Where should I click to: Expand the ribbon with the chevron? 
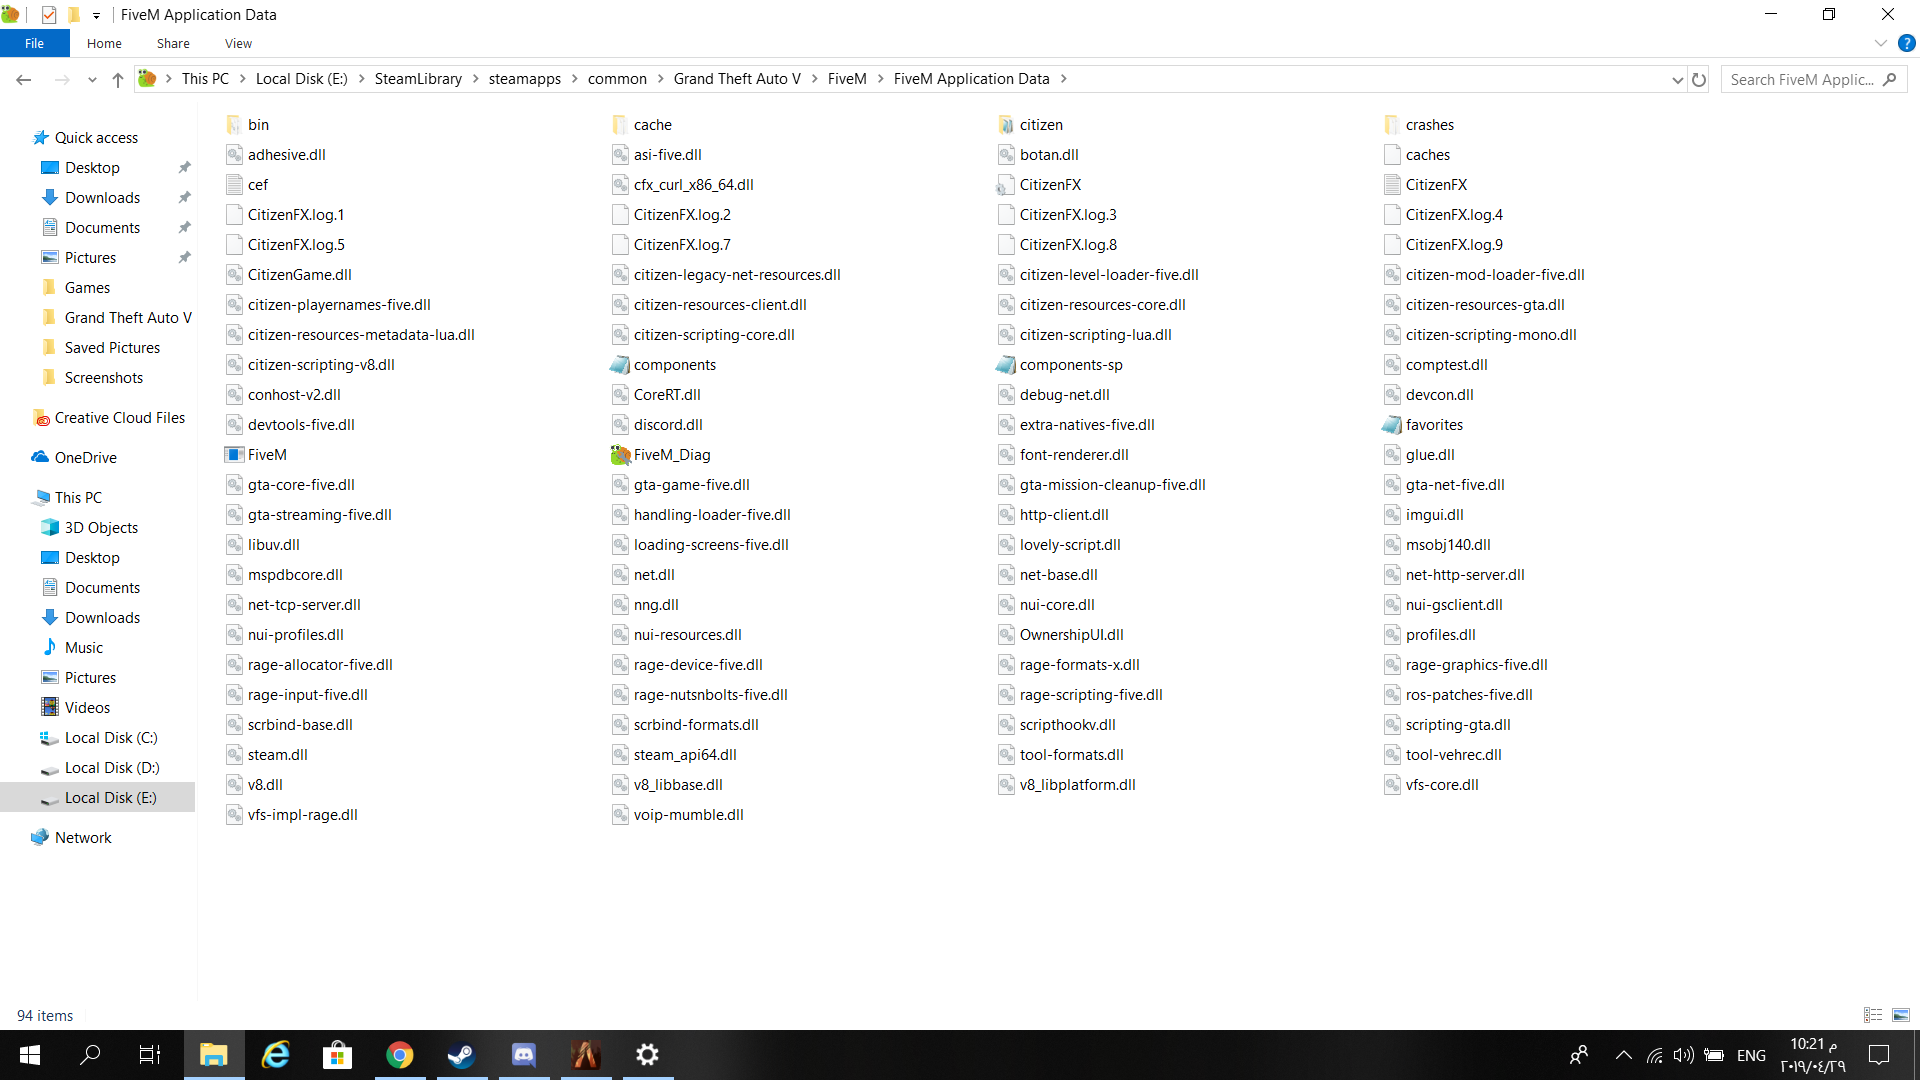tap(1880, 43)
